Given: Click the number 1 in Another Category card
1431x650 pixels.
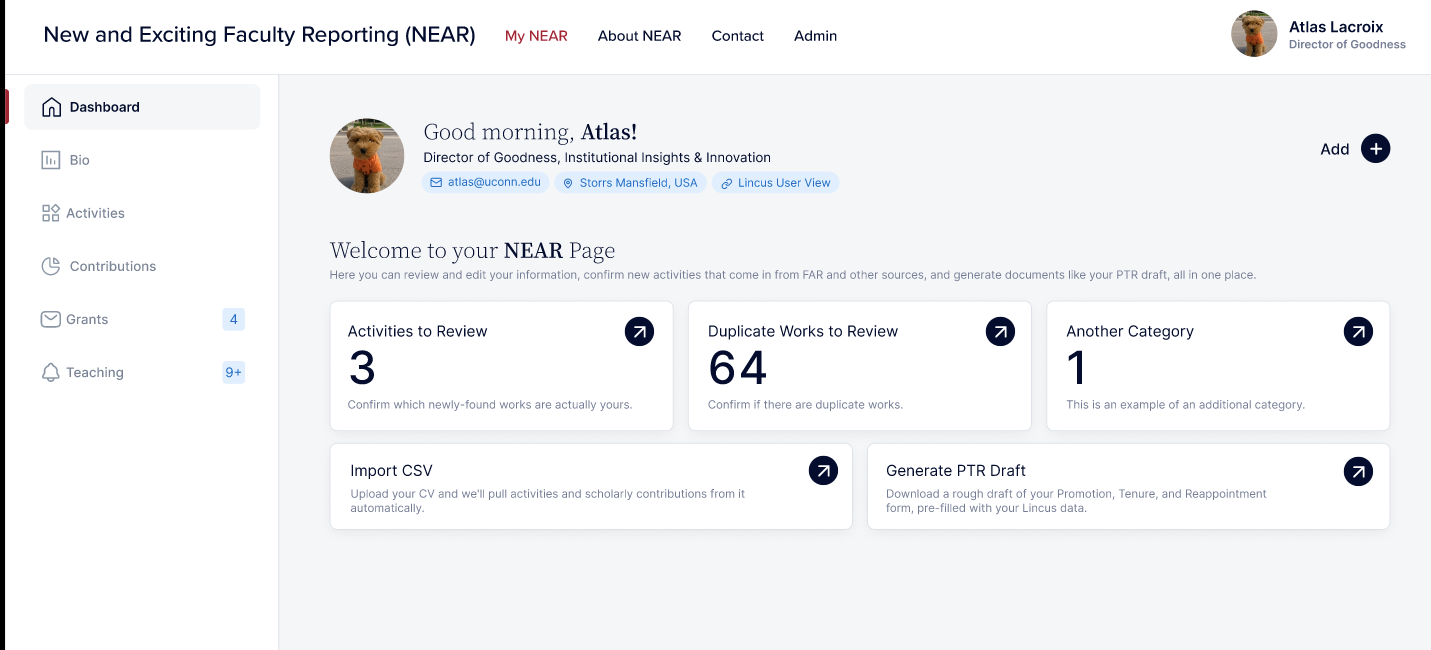Looking at the screenshot, I should (1077, 368).
